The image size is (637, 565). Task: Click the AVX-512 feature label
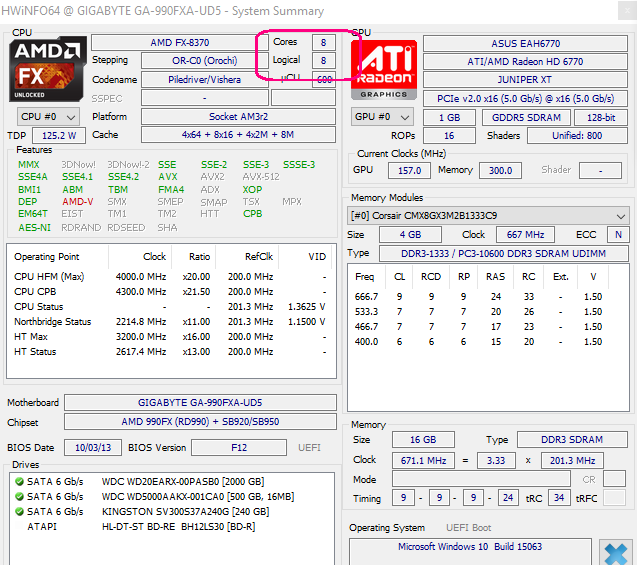point(261,177)
